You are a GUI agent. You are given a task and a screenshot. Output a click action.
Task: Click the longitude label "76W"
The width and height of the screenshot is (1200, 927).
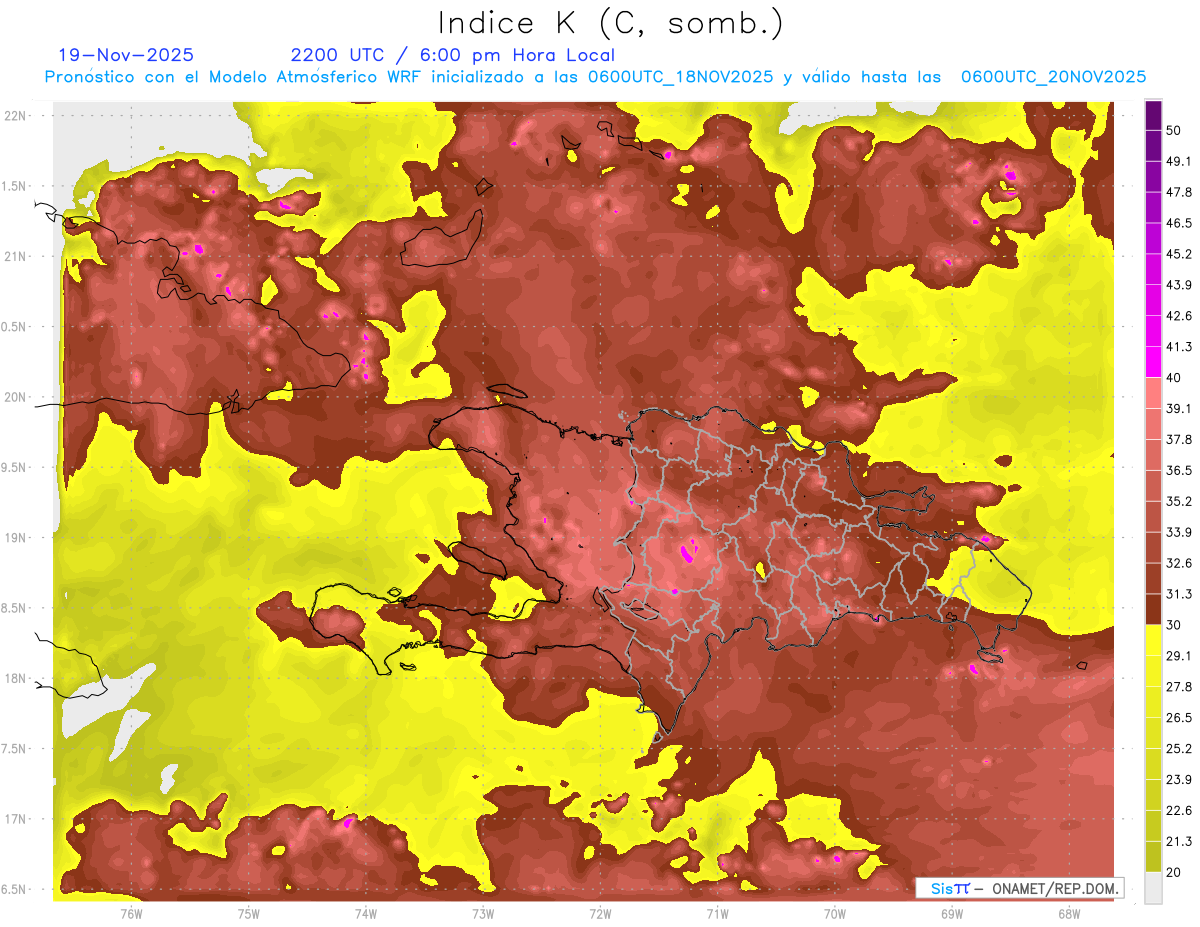click(x=131, y=913)
